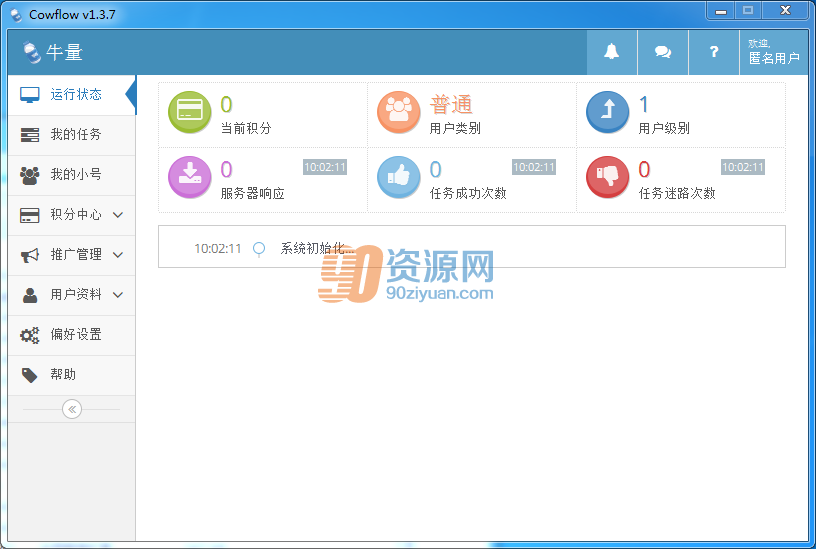Click 用户资料 sidebar label
The image size is (816, 549).
tap(76, 295)
